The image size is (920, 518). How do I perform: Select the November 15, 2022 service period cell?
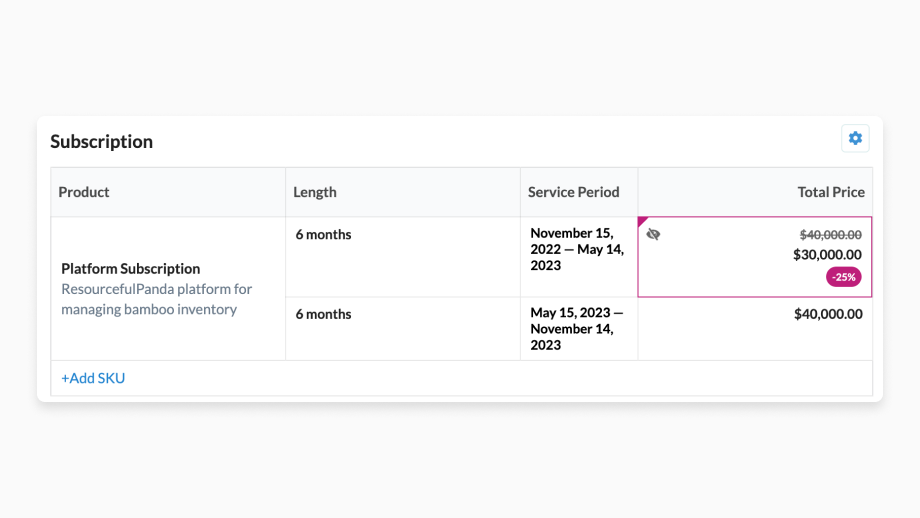point(577,249)
